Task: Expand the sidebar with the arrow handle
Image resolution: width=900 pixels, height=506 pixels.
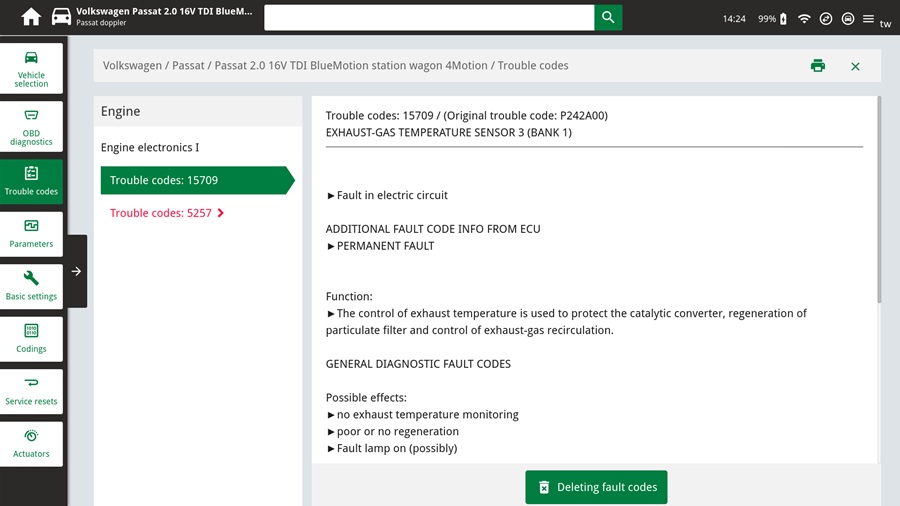Action: click(77, 271)
